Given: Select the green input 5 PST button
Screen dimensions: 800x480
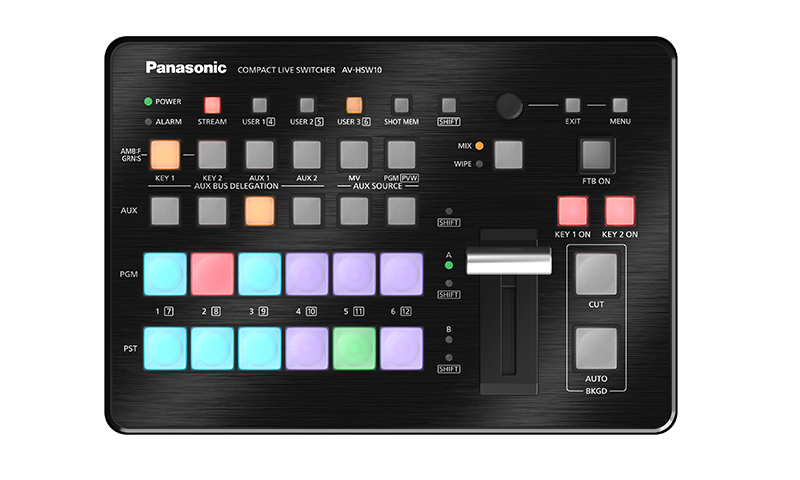Looking at the screenshot, I should (354, 348).
